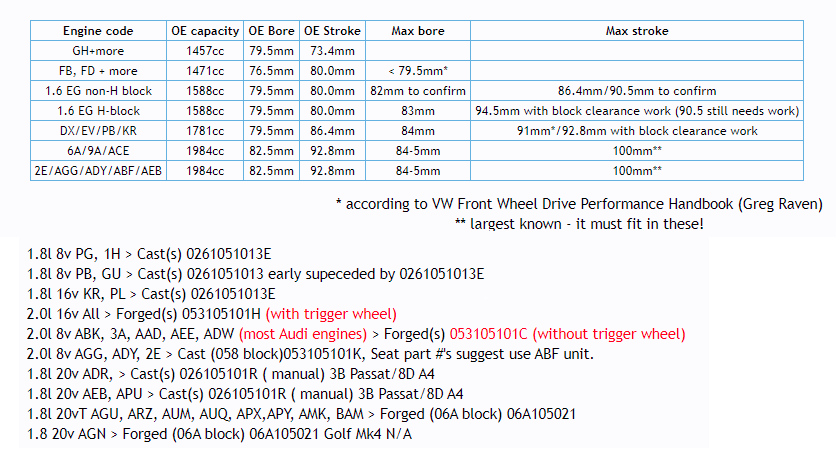This screenshot has height=451, width=837.
Task: Click the '73.4mm' stroke cell
Action: point(332,51)
